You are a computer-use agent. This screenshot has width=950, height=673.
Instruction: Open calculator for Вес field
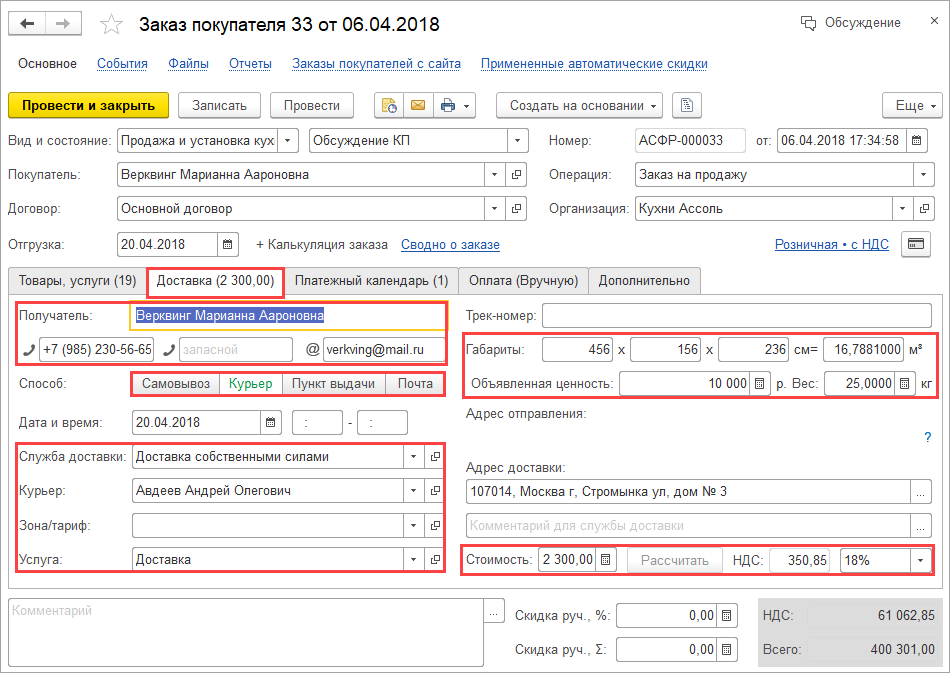point(904,383)
